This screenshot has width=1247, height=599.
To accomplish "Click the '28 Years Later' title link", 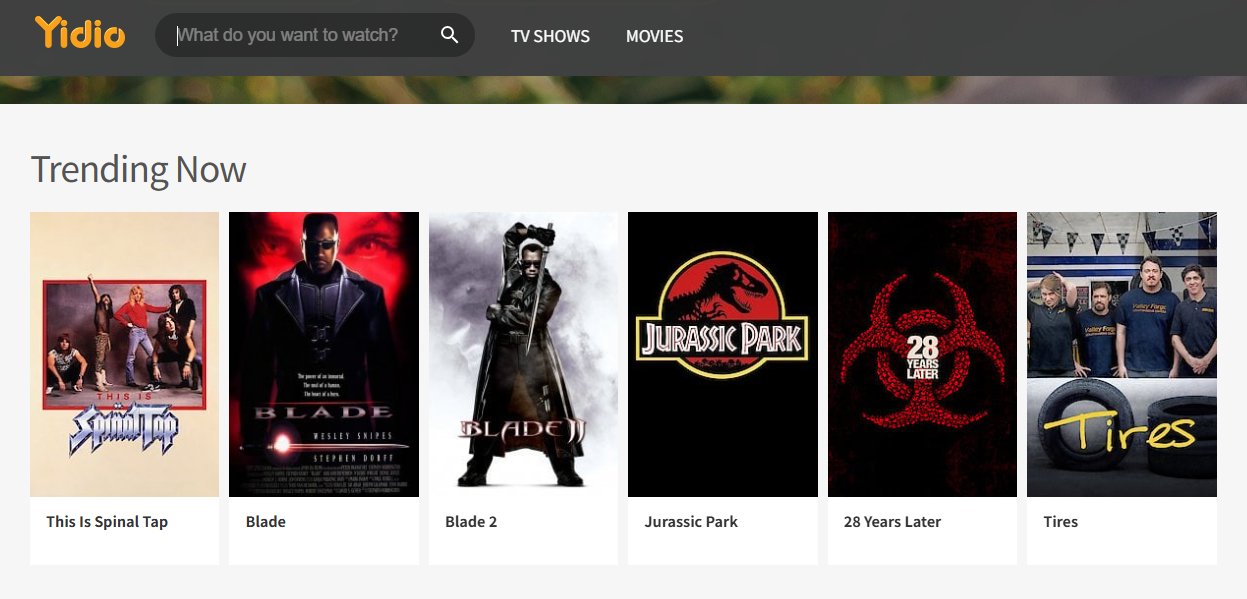I will (892, 522).
